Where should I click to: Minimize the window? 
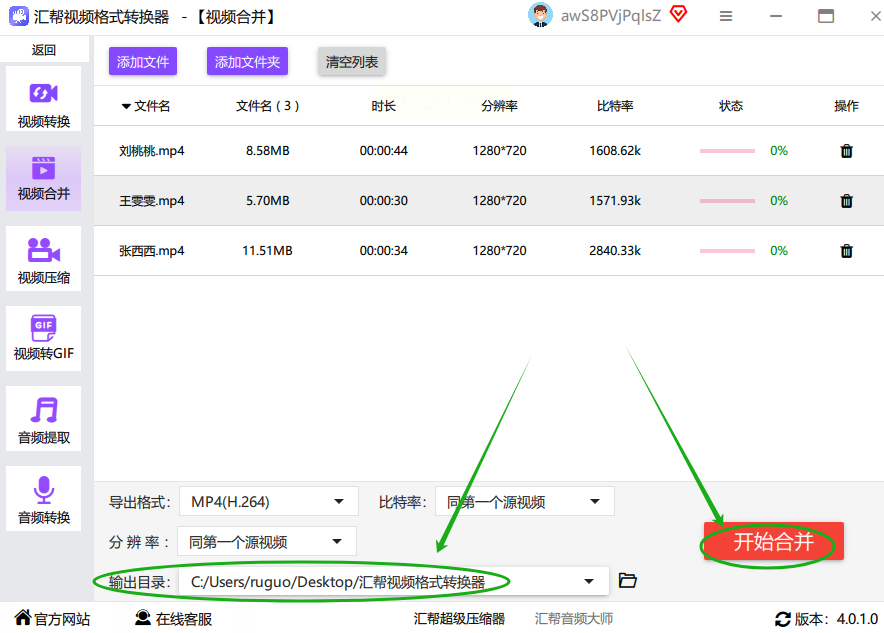click(776, 16)
